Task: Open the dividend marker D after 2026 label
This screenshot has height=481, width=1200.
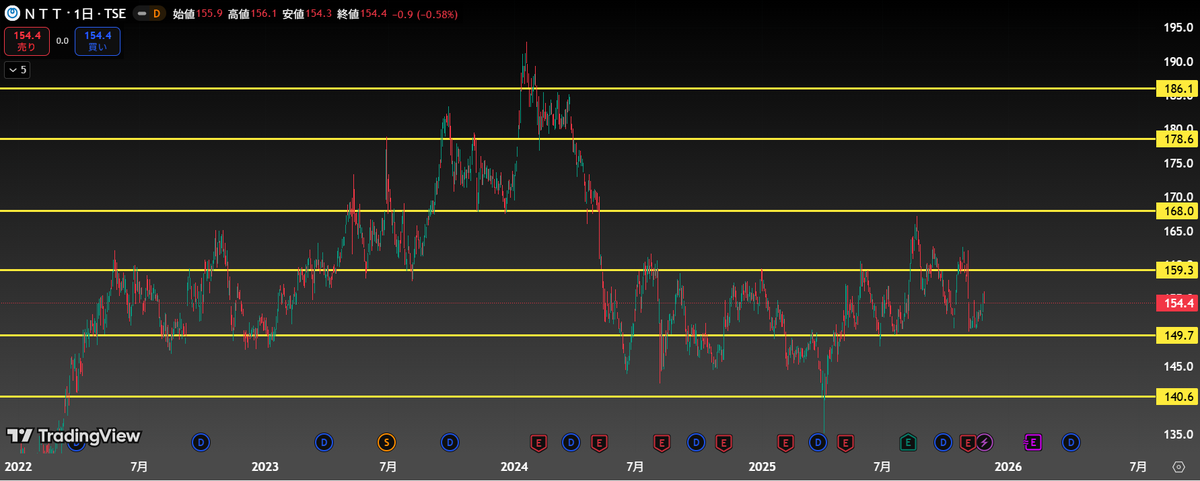Action: click(x=1071, y=441)
